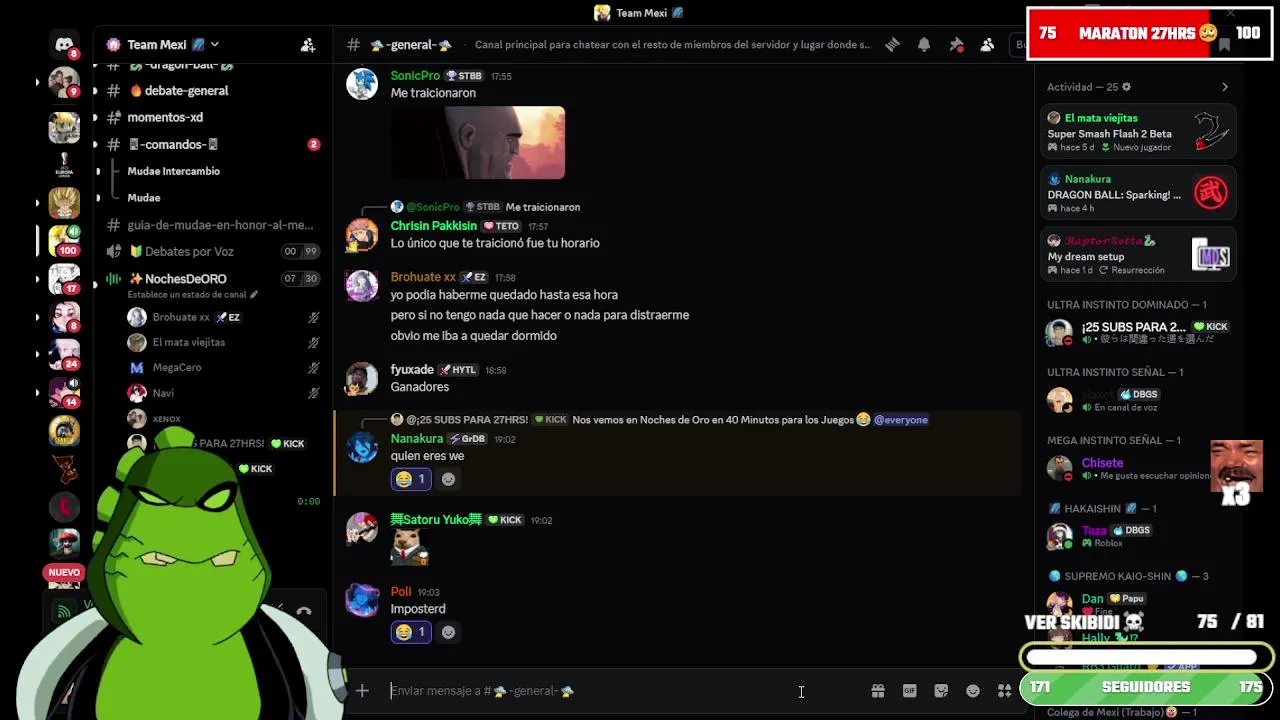Click the notification bell in channel header
1280x720 pixels.
[x=924, y=45]
